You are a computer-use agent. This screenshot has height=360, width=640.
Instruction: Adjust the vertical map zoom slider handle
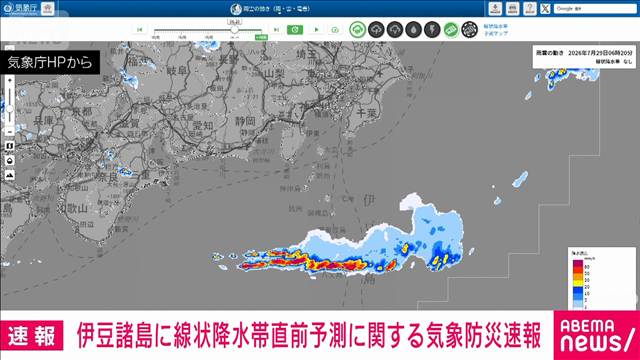pos(9,109)
